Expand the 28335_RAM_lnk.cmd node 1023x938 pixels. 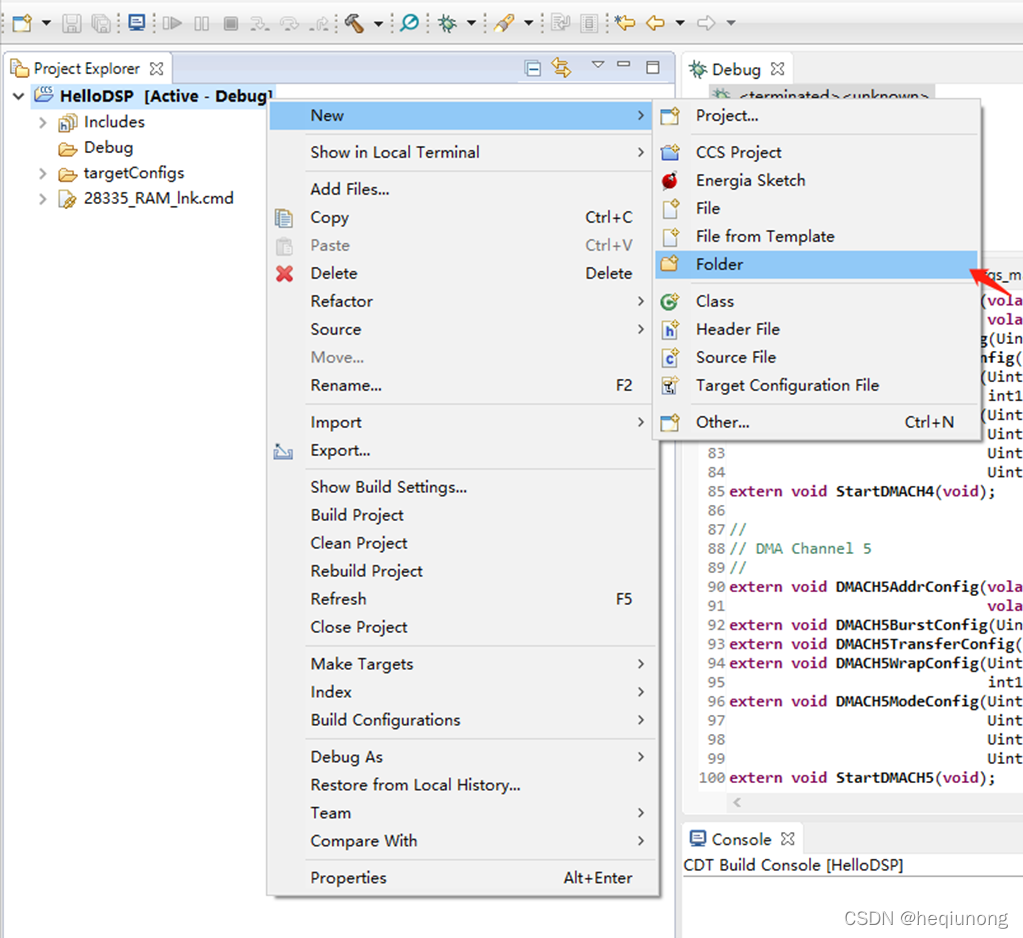coord(42,199)
